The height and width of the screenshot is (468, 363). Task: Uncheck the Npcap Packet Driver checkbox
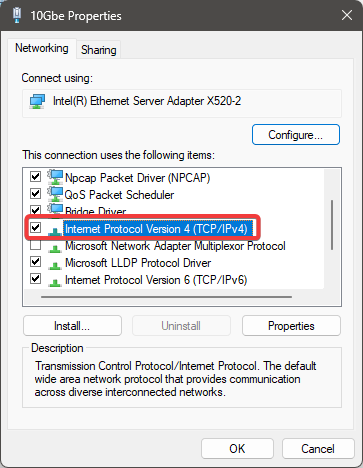(x=35, y=176)
